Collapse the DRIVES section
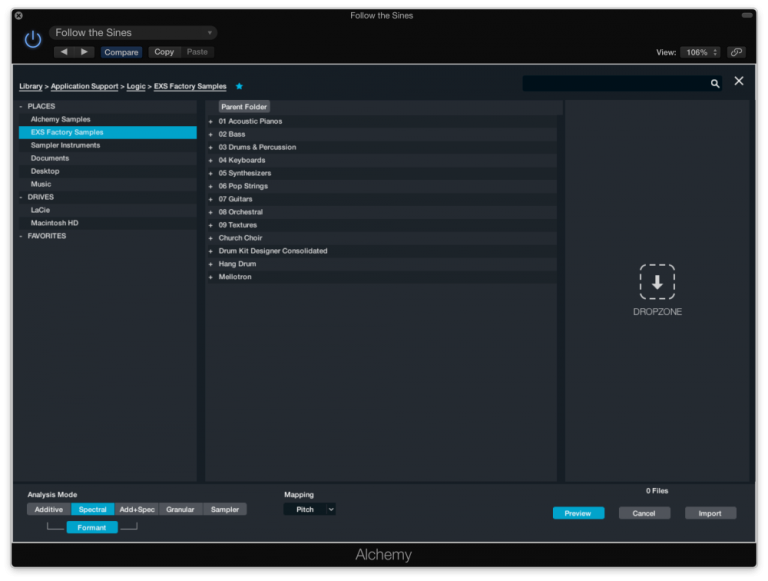 [x=21, y=197]
